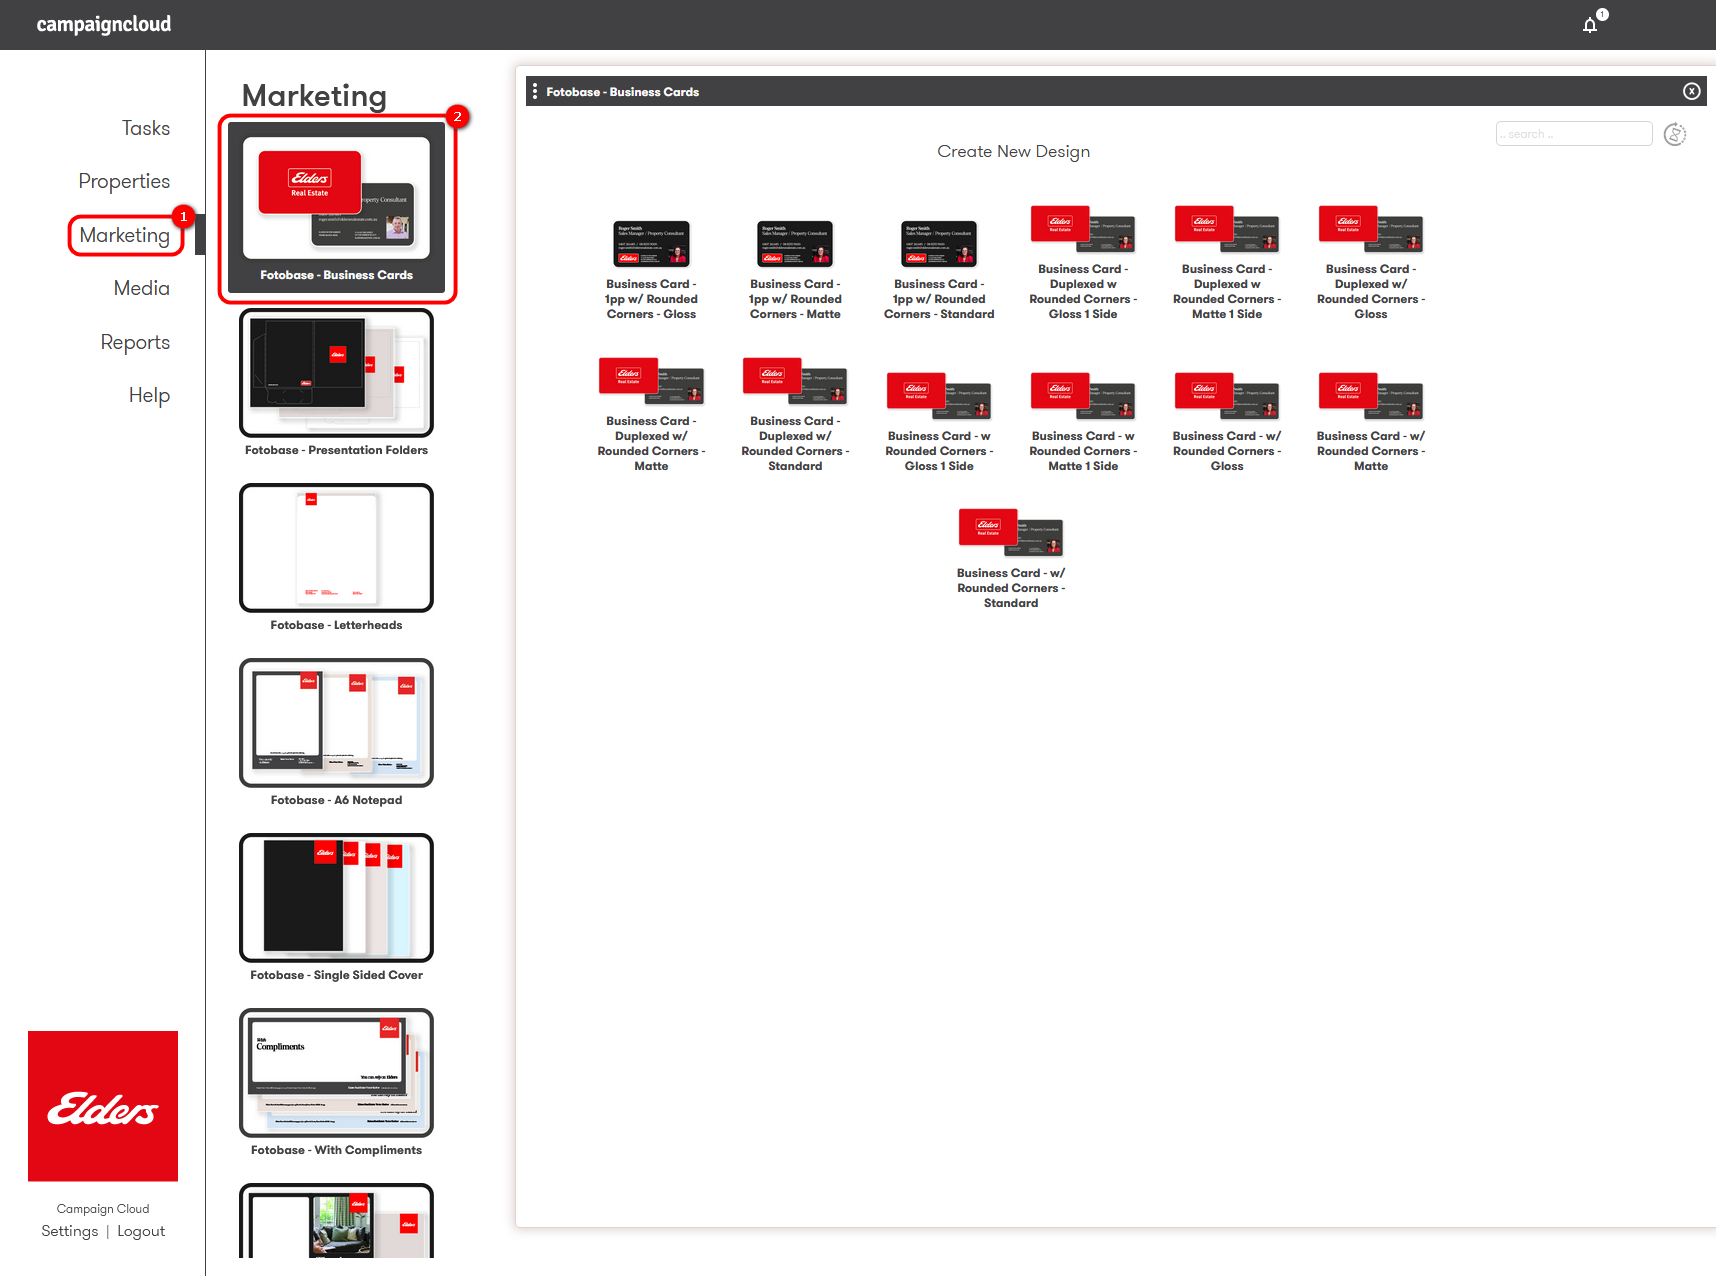Focus the design search field

pyautogui.click(x=1573, y=134)
